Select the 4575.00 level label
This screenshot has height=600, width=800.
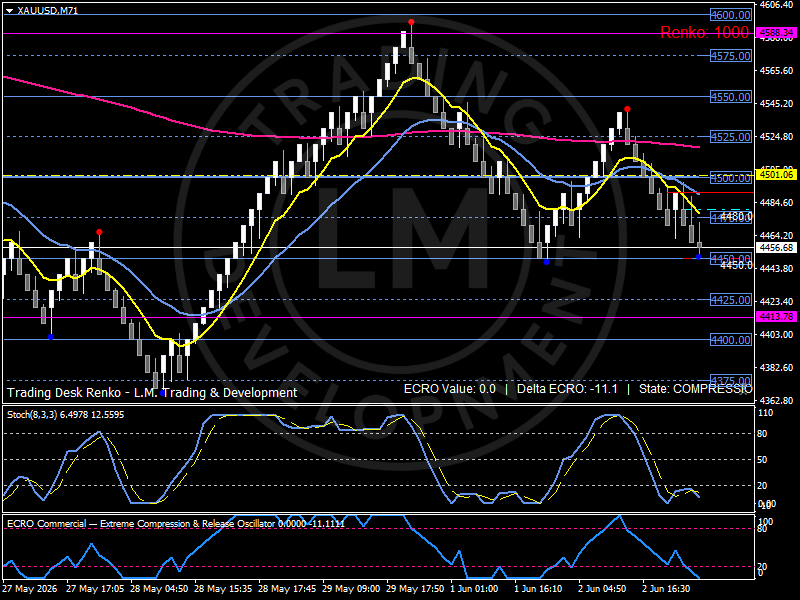[x=731, y=56]
